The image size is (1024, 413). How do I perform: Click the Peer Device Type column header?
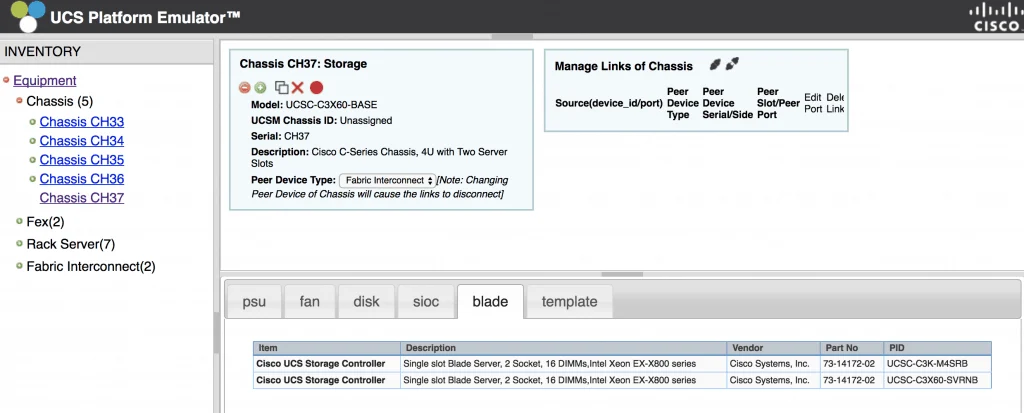[x=682, y=103]
